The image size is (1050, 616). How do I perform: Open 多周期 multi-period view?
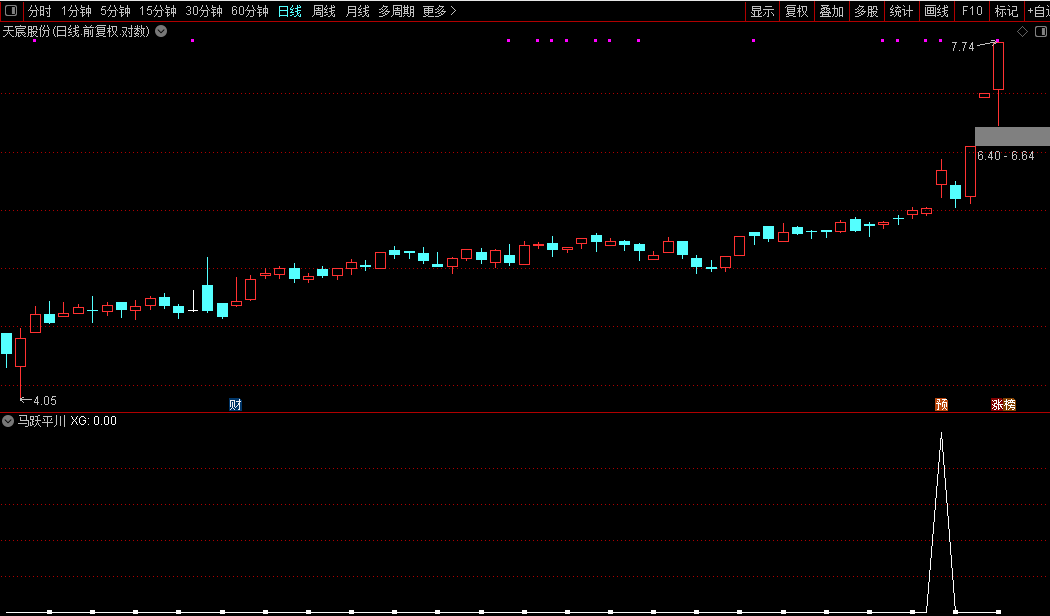396,11
